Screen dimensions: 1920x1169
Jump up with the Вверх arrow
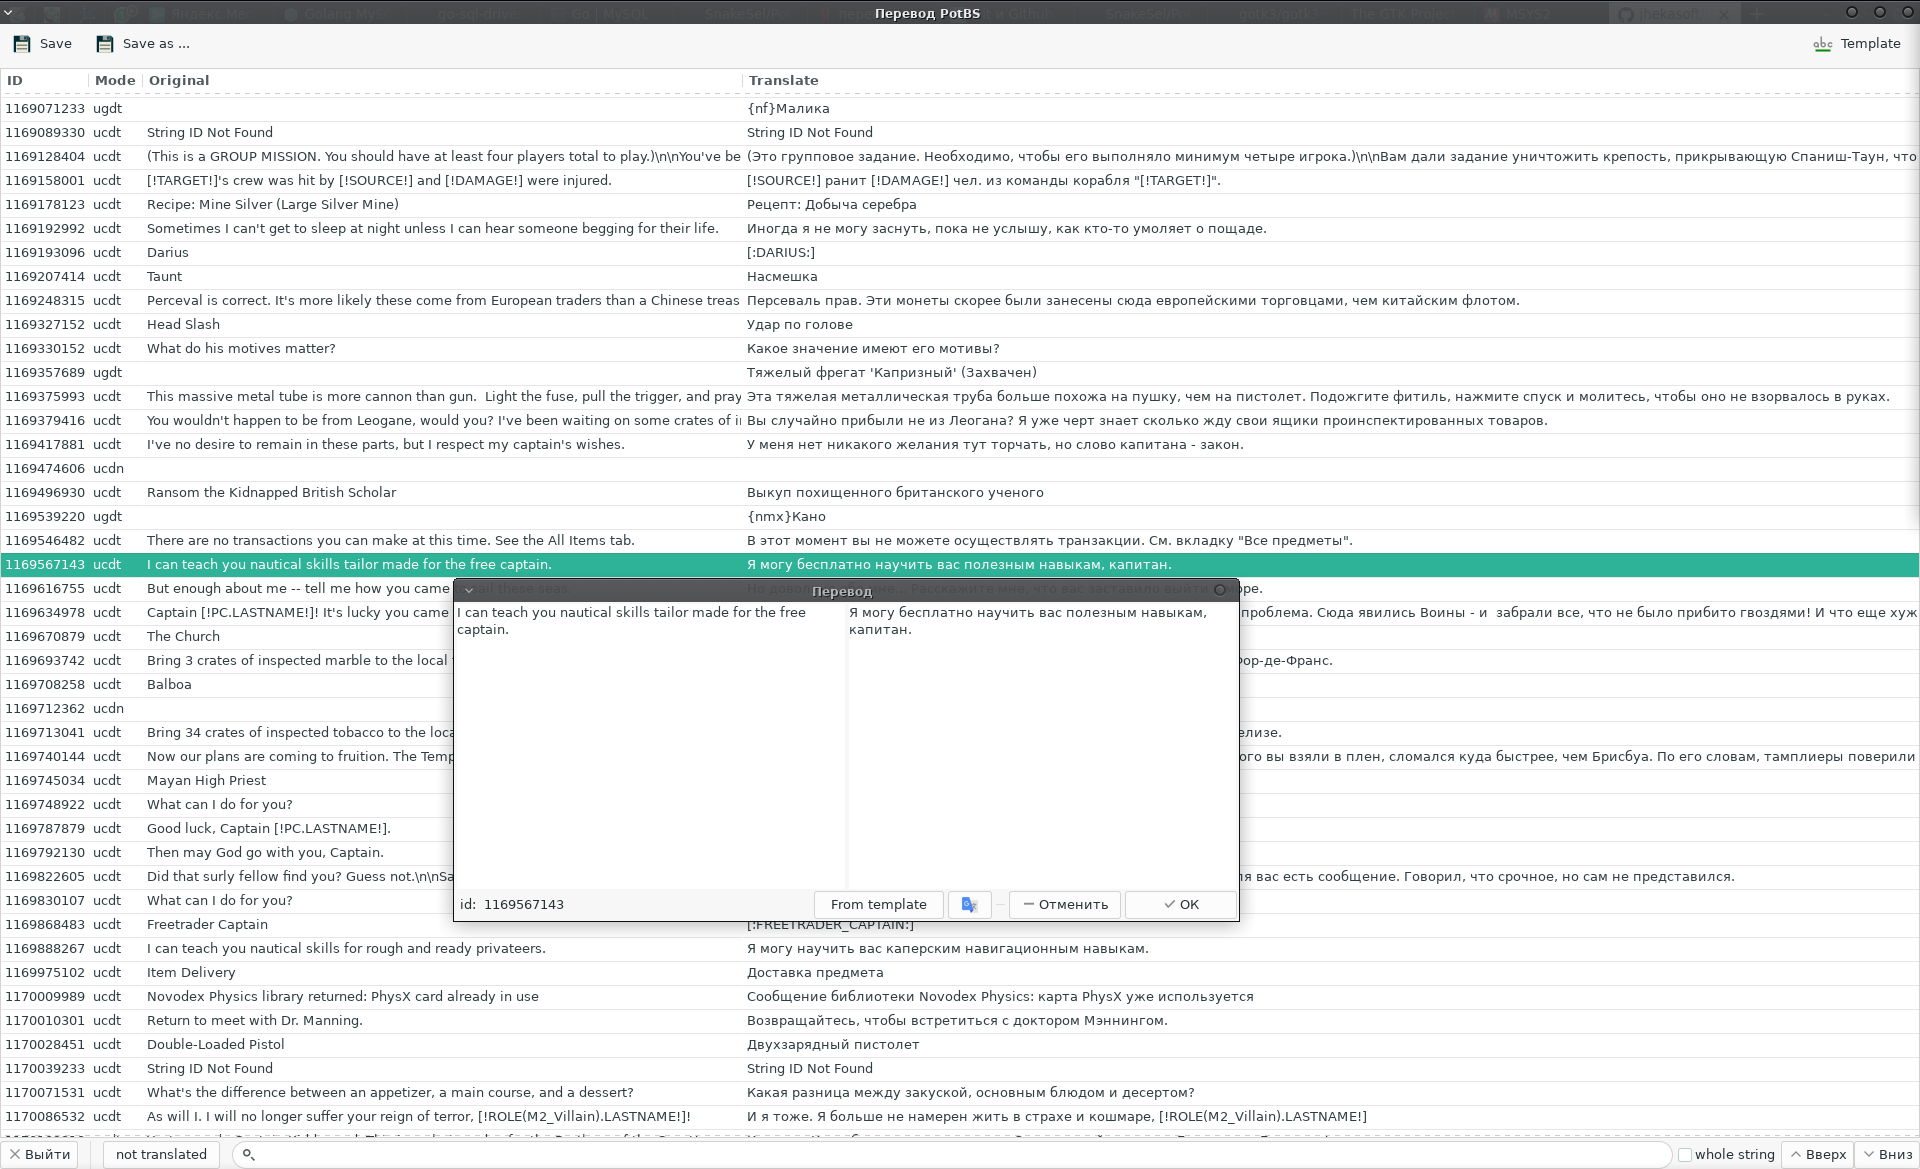1817,1154
